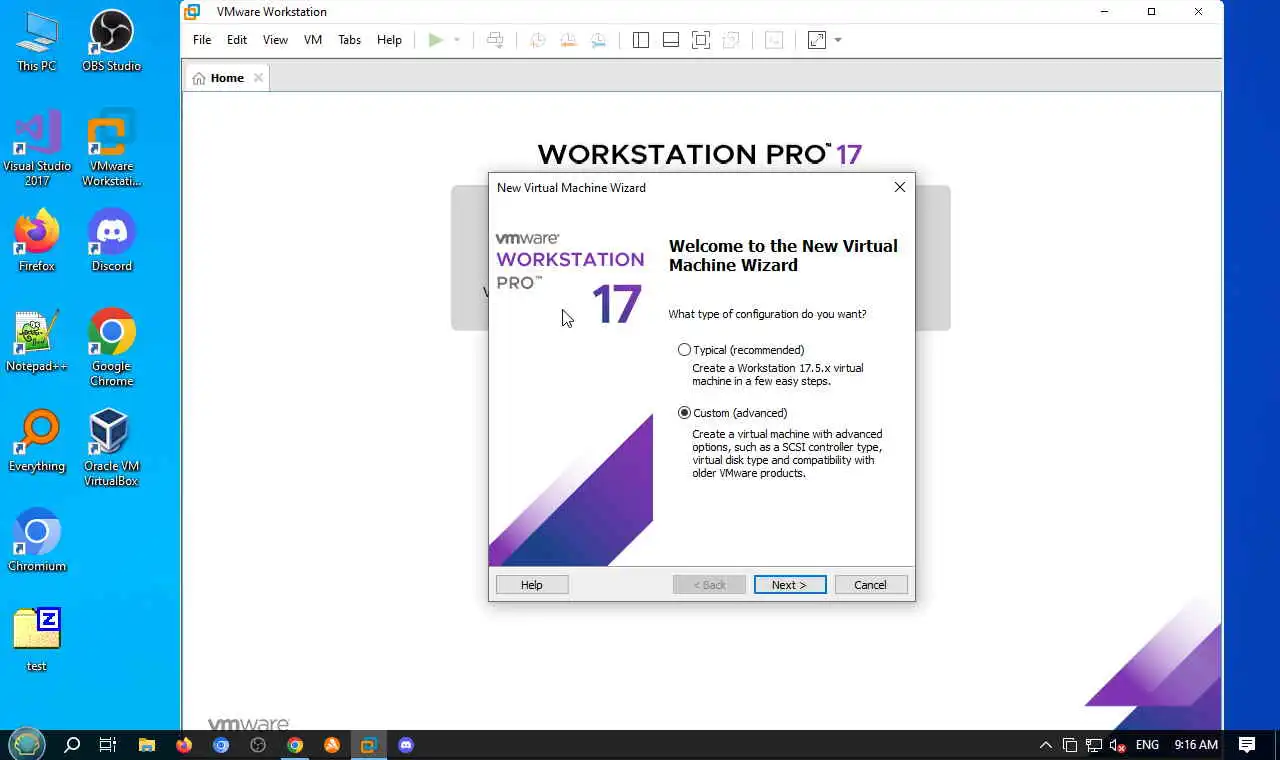Open the Chromium desktop icon
Viewport: 1280px width, 760px height.
pos(37,542)
